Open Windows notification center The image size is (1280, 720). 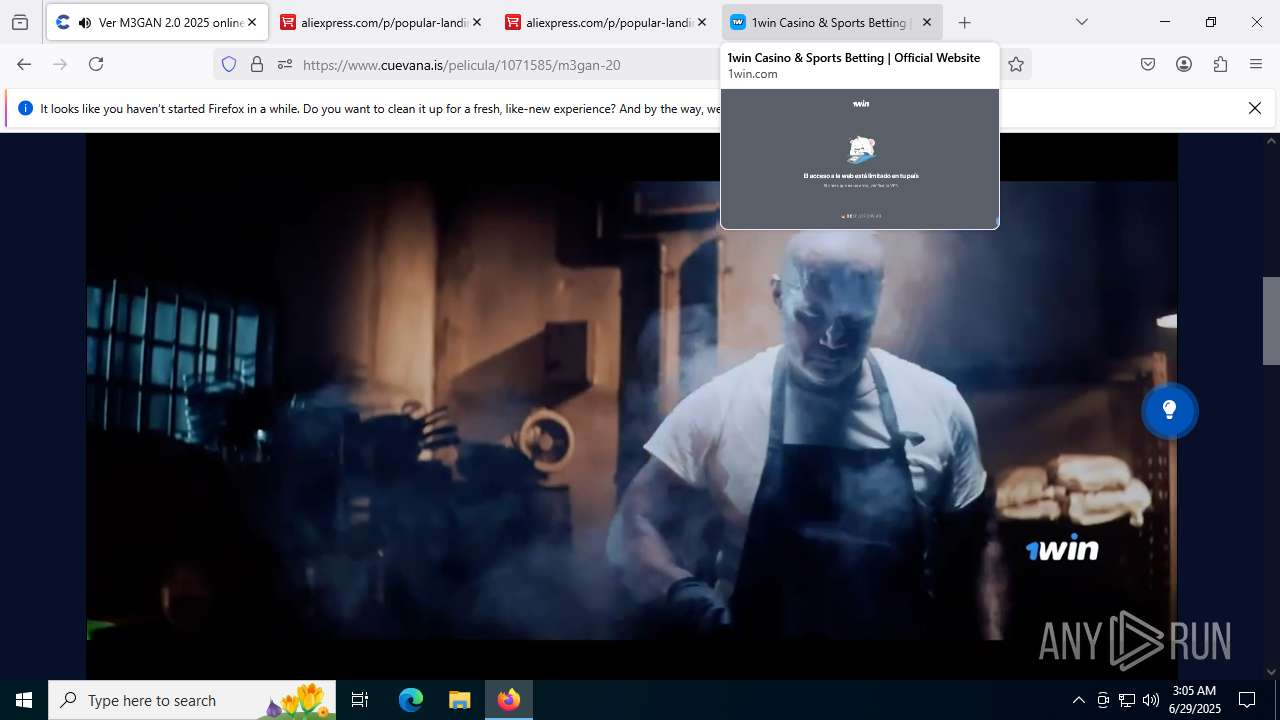[1247, 700]
